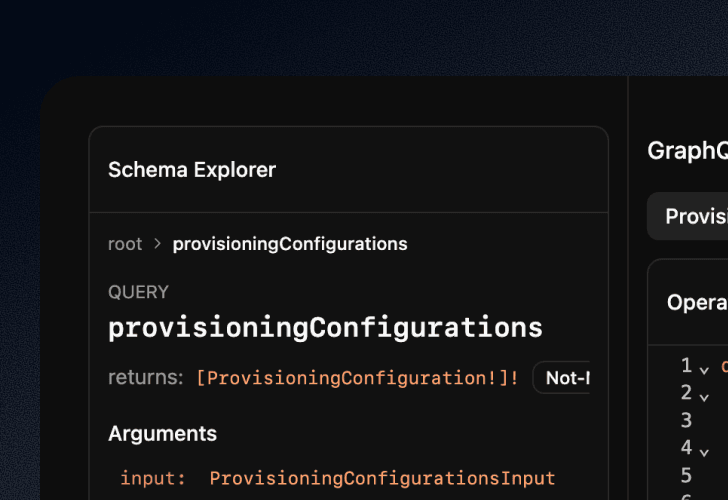Click the breadcrumb chevron separator after root
Screen dimensions: 728x500
157,244
